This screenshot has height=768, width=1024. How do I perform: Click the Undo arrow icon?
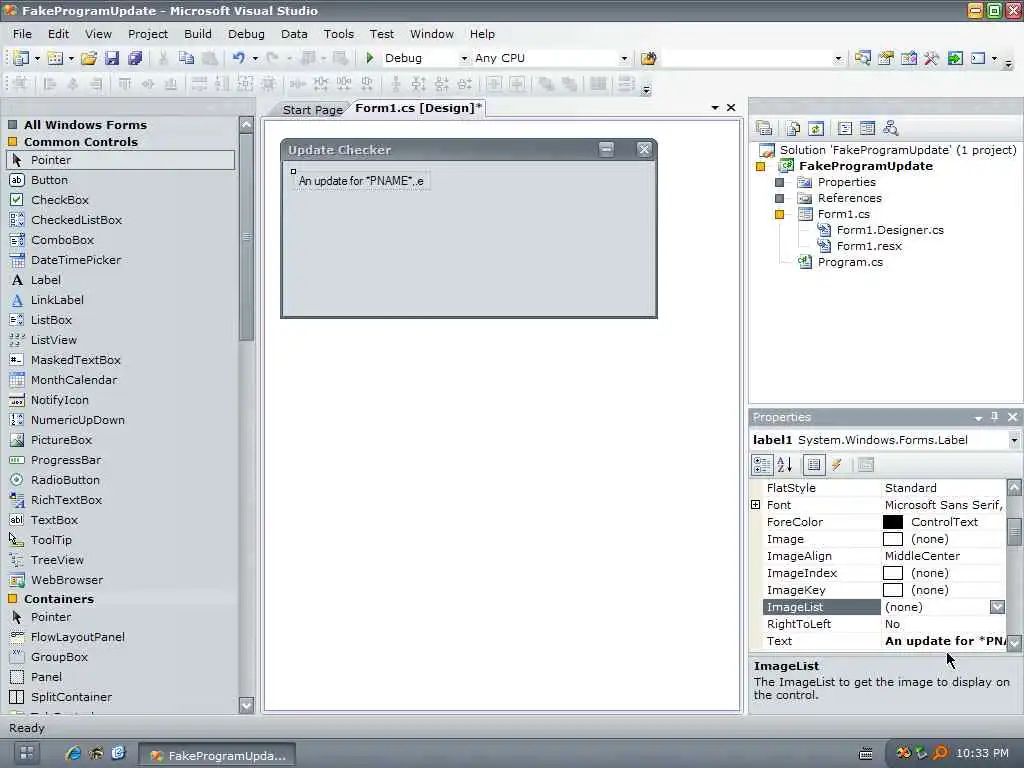(238, 58)
